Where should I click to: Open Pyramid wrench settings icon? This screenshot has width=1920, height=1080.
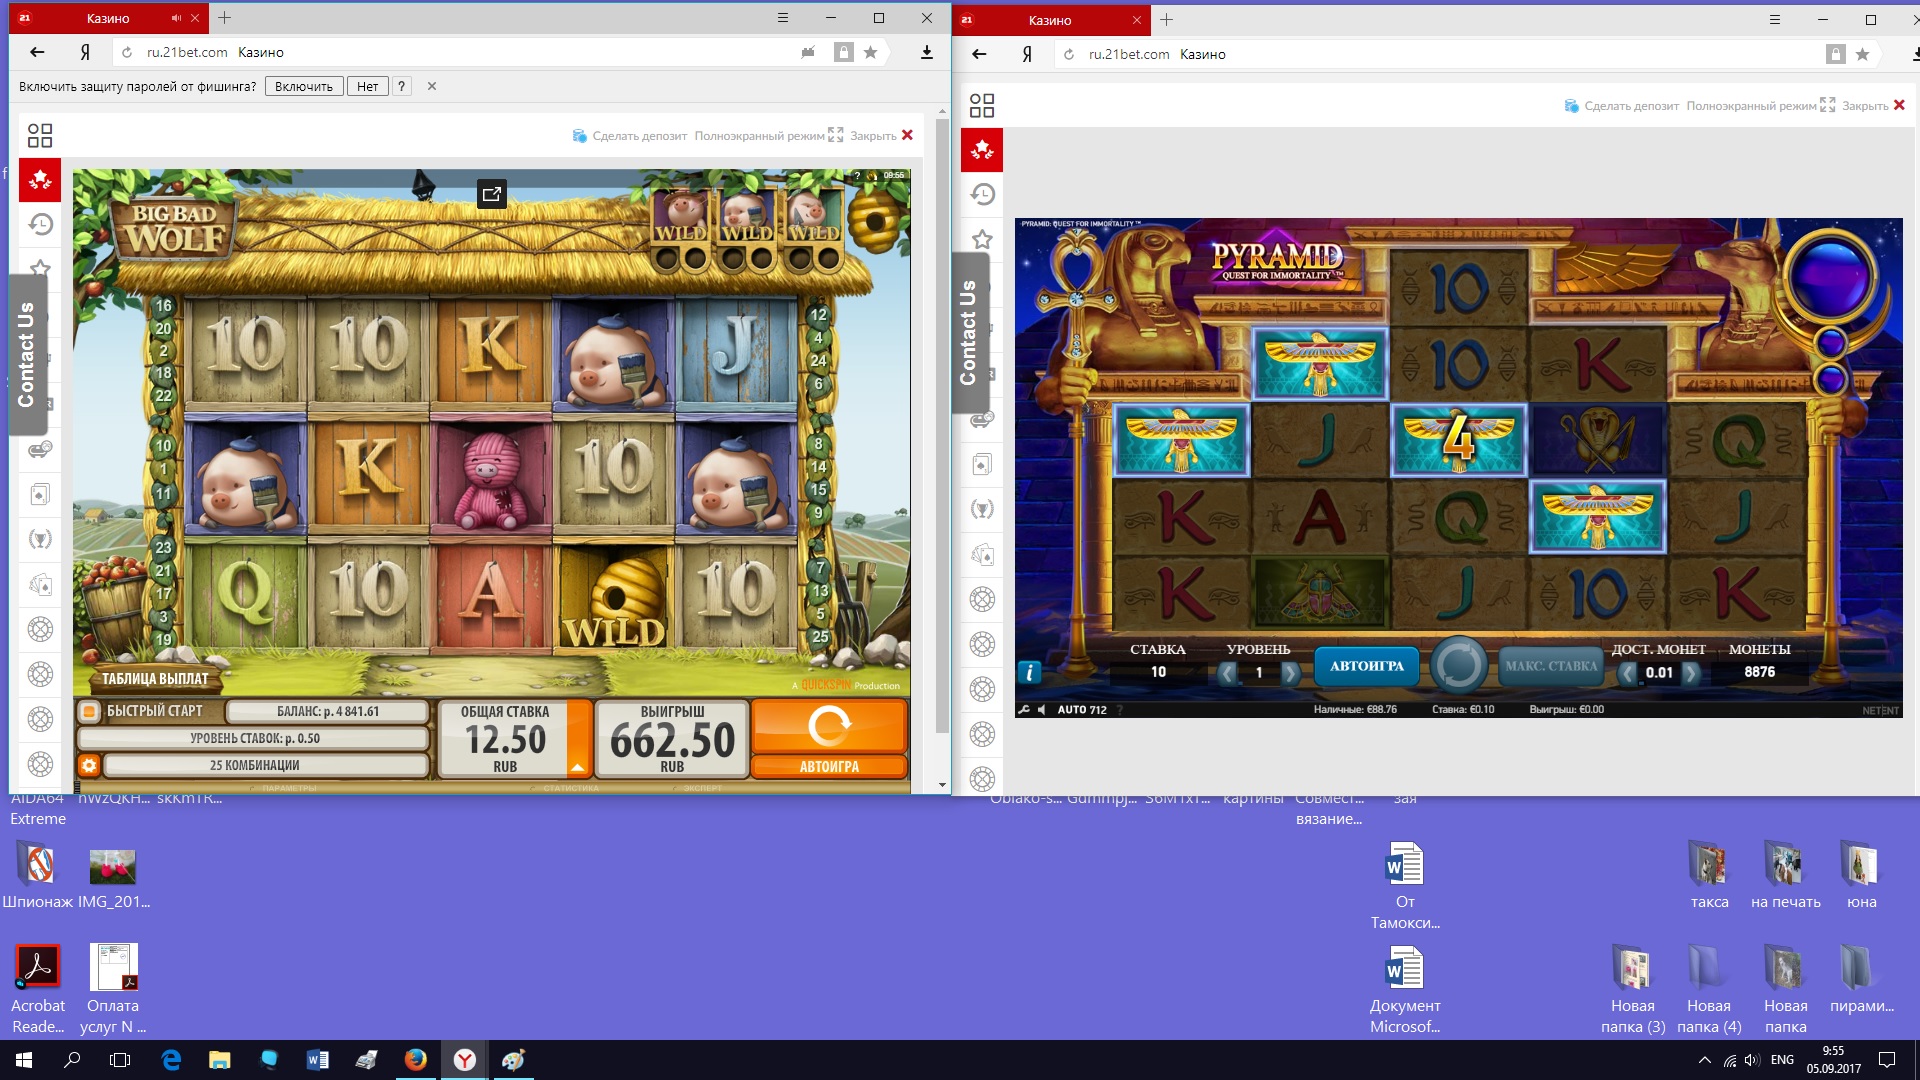point(1024,710)
